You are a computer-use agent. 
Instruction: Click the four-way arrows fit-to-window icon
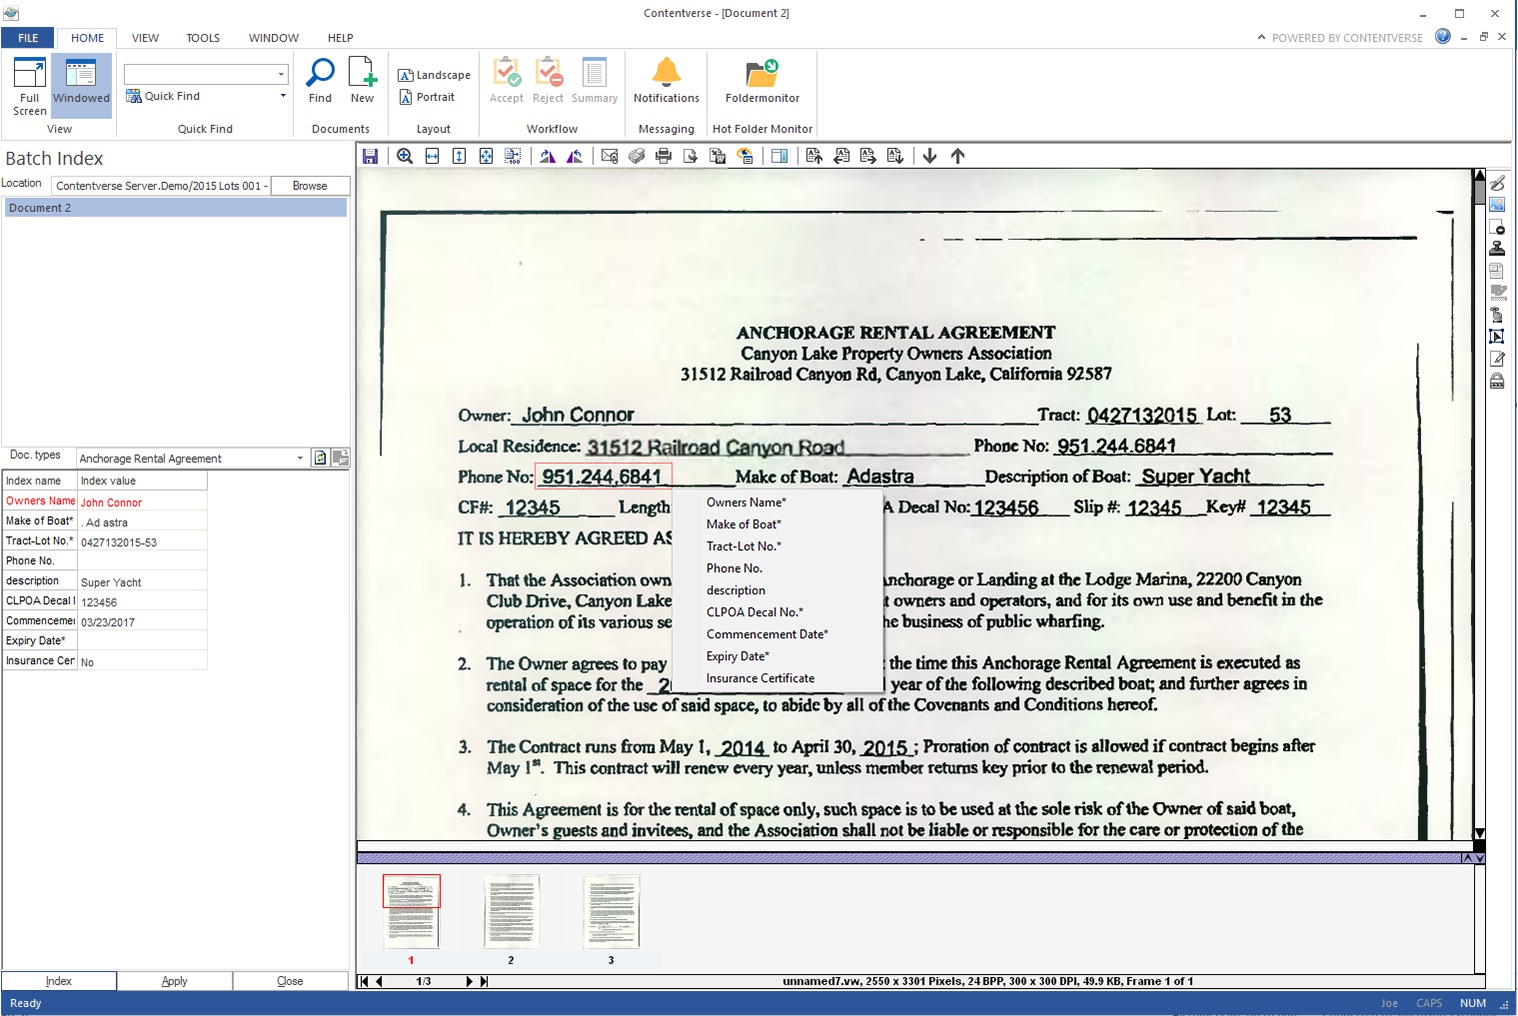pyautogui.click(x=486, y=156)
